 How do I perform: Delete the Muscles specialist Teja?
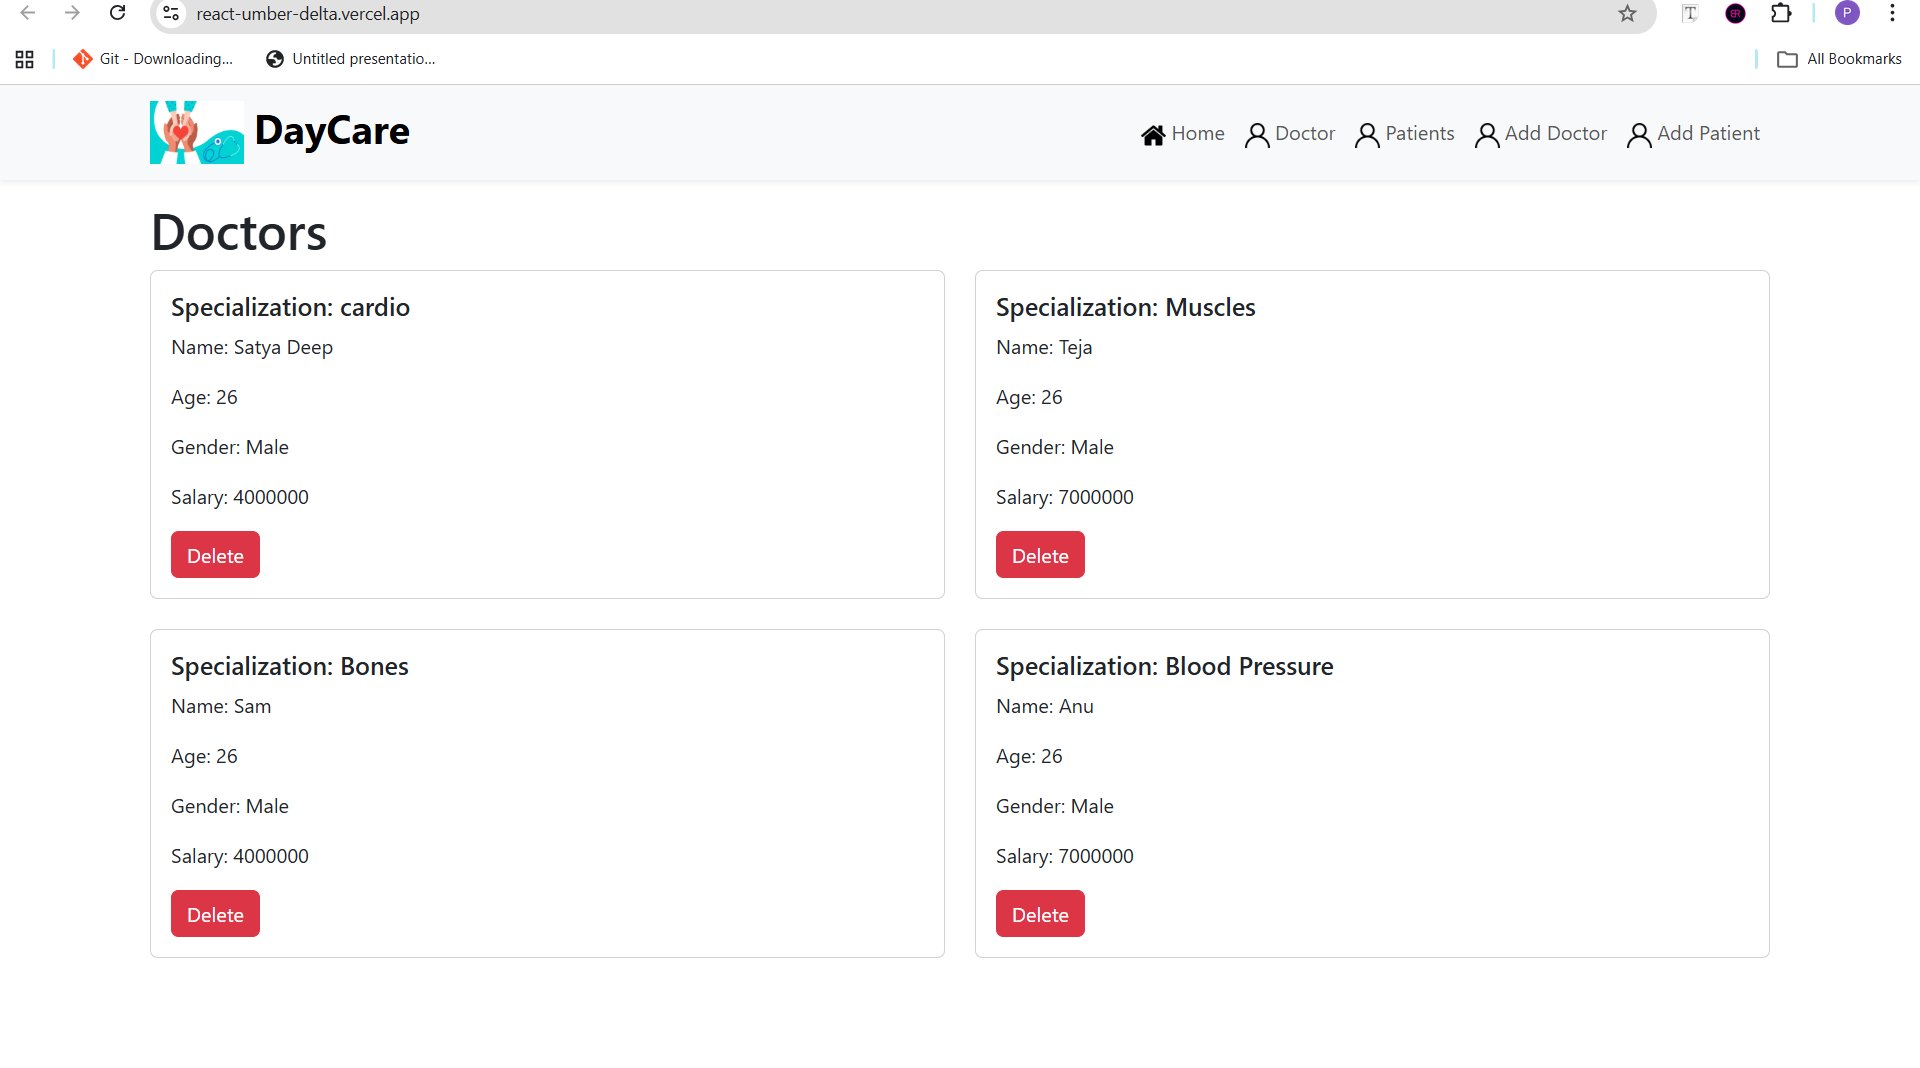(1040, 555)
